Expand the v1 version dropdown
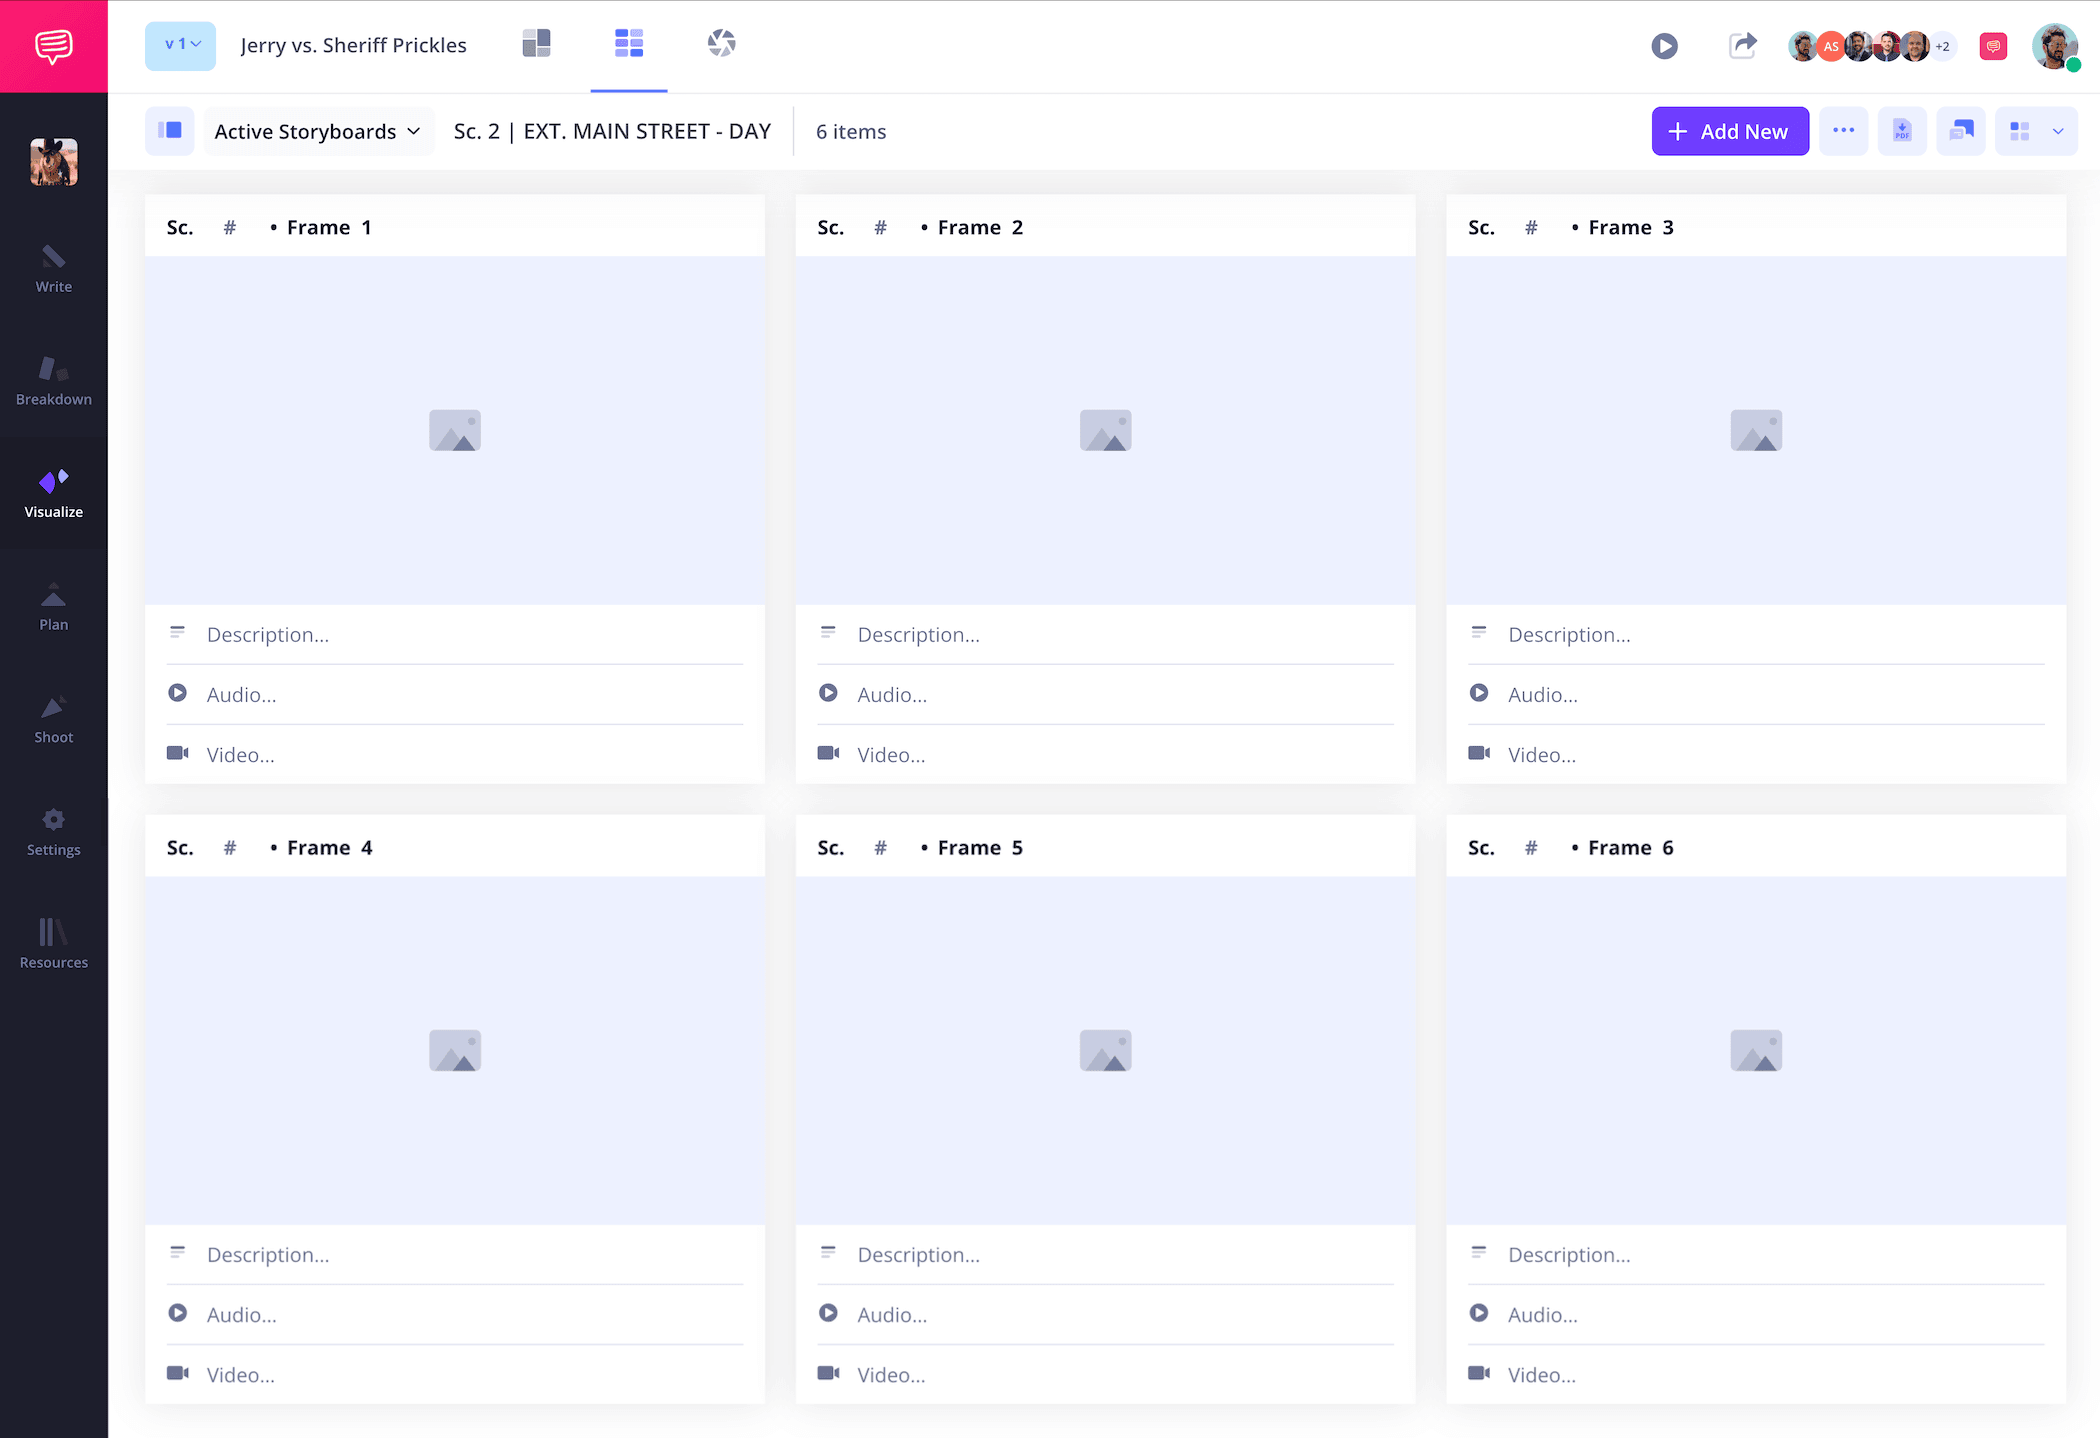Image resolution: width=2100 pixels, height=1438 pixels. click(180, 44)
